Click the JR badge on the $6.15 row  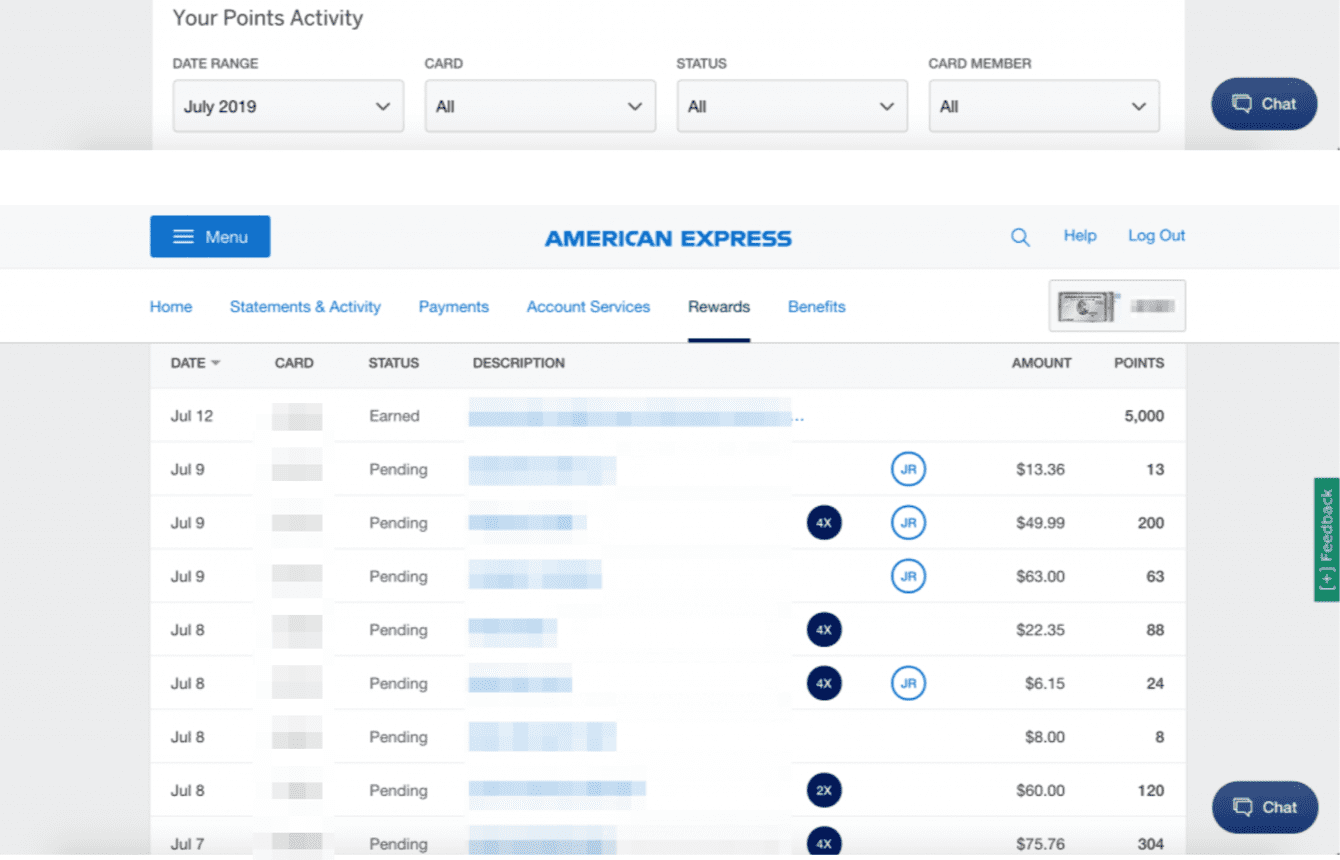pos(908,683)
